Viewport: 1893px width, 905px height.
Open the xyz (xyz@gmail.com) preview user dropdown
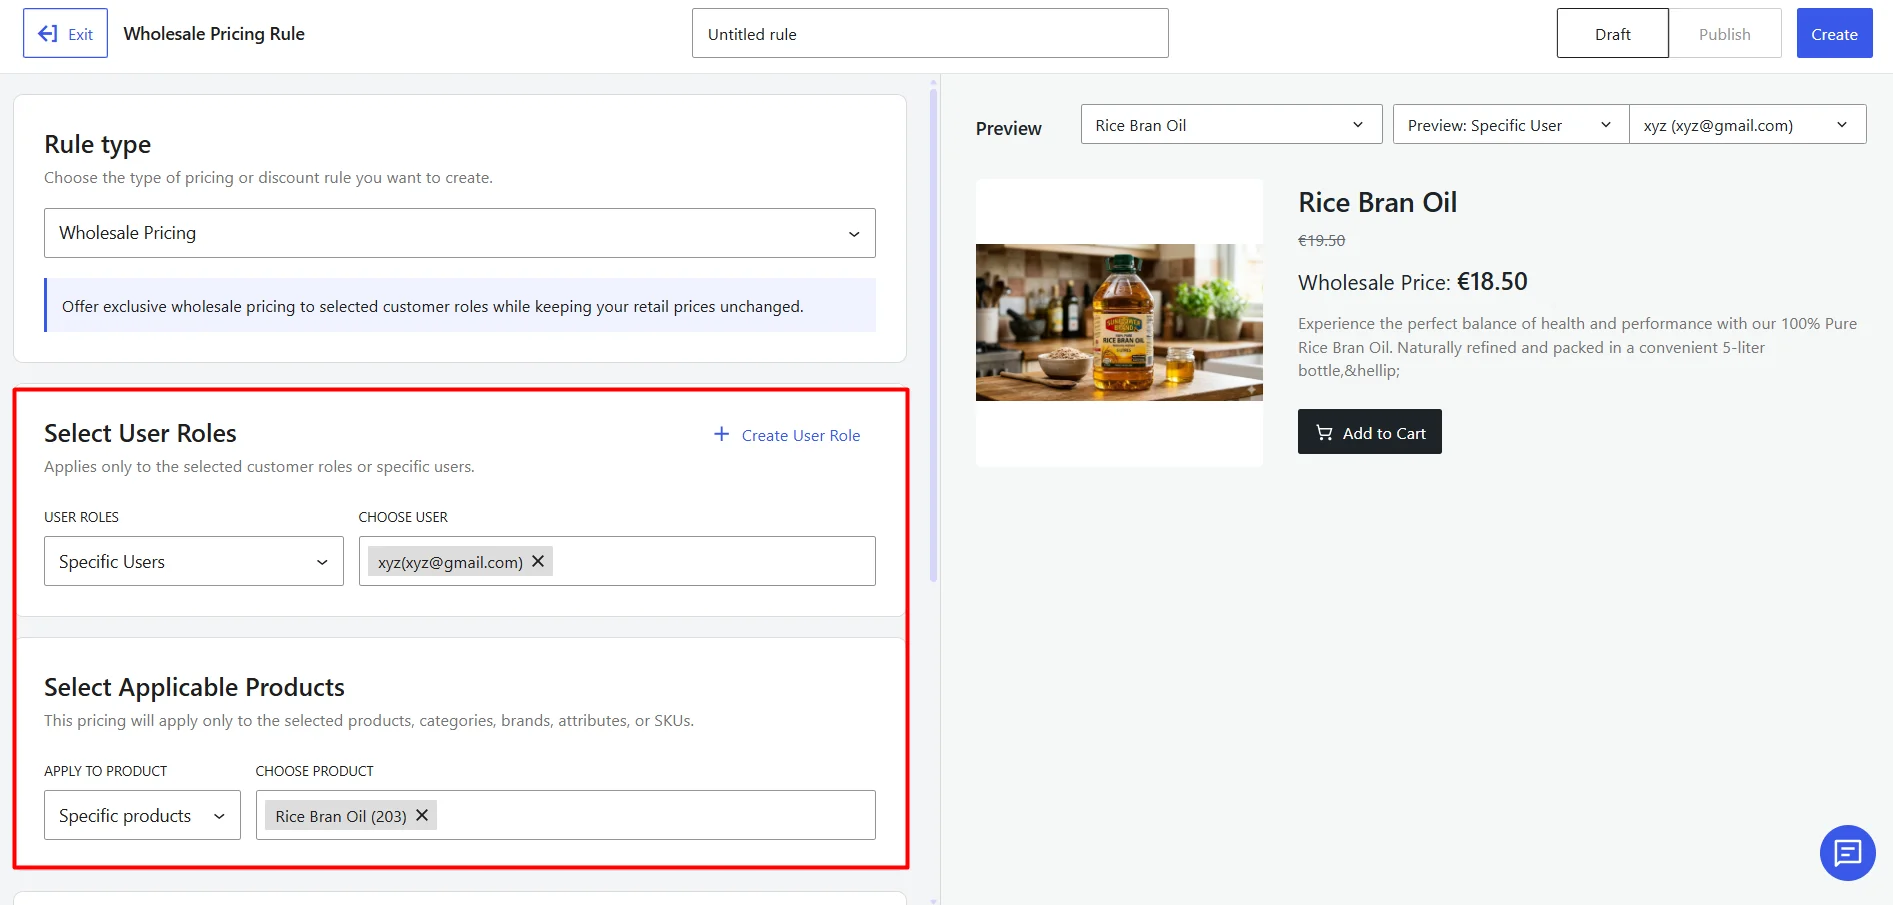(1747, 124)
